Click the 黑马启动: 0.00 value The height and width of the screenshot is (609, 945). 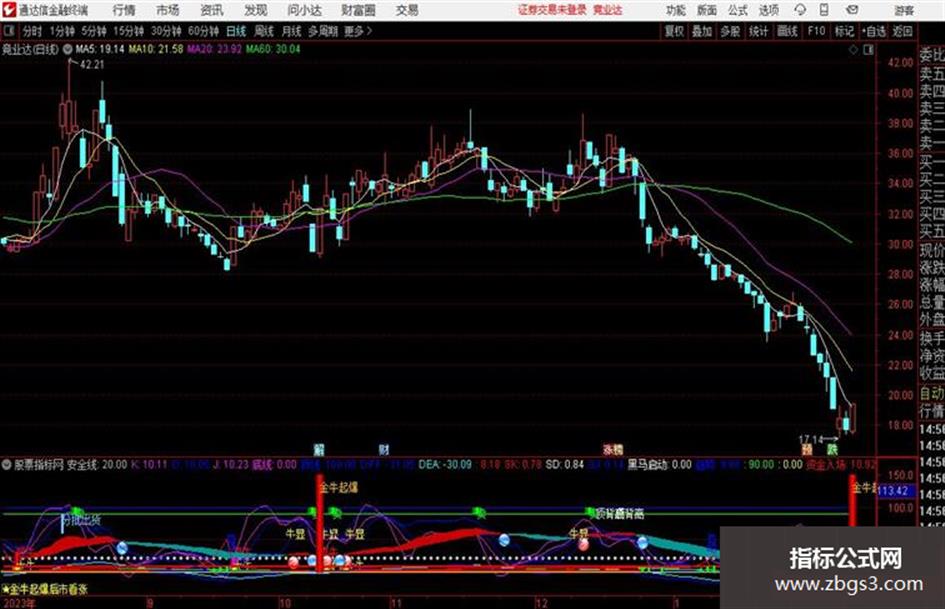point(659,465)
